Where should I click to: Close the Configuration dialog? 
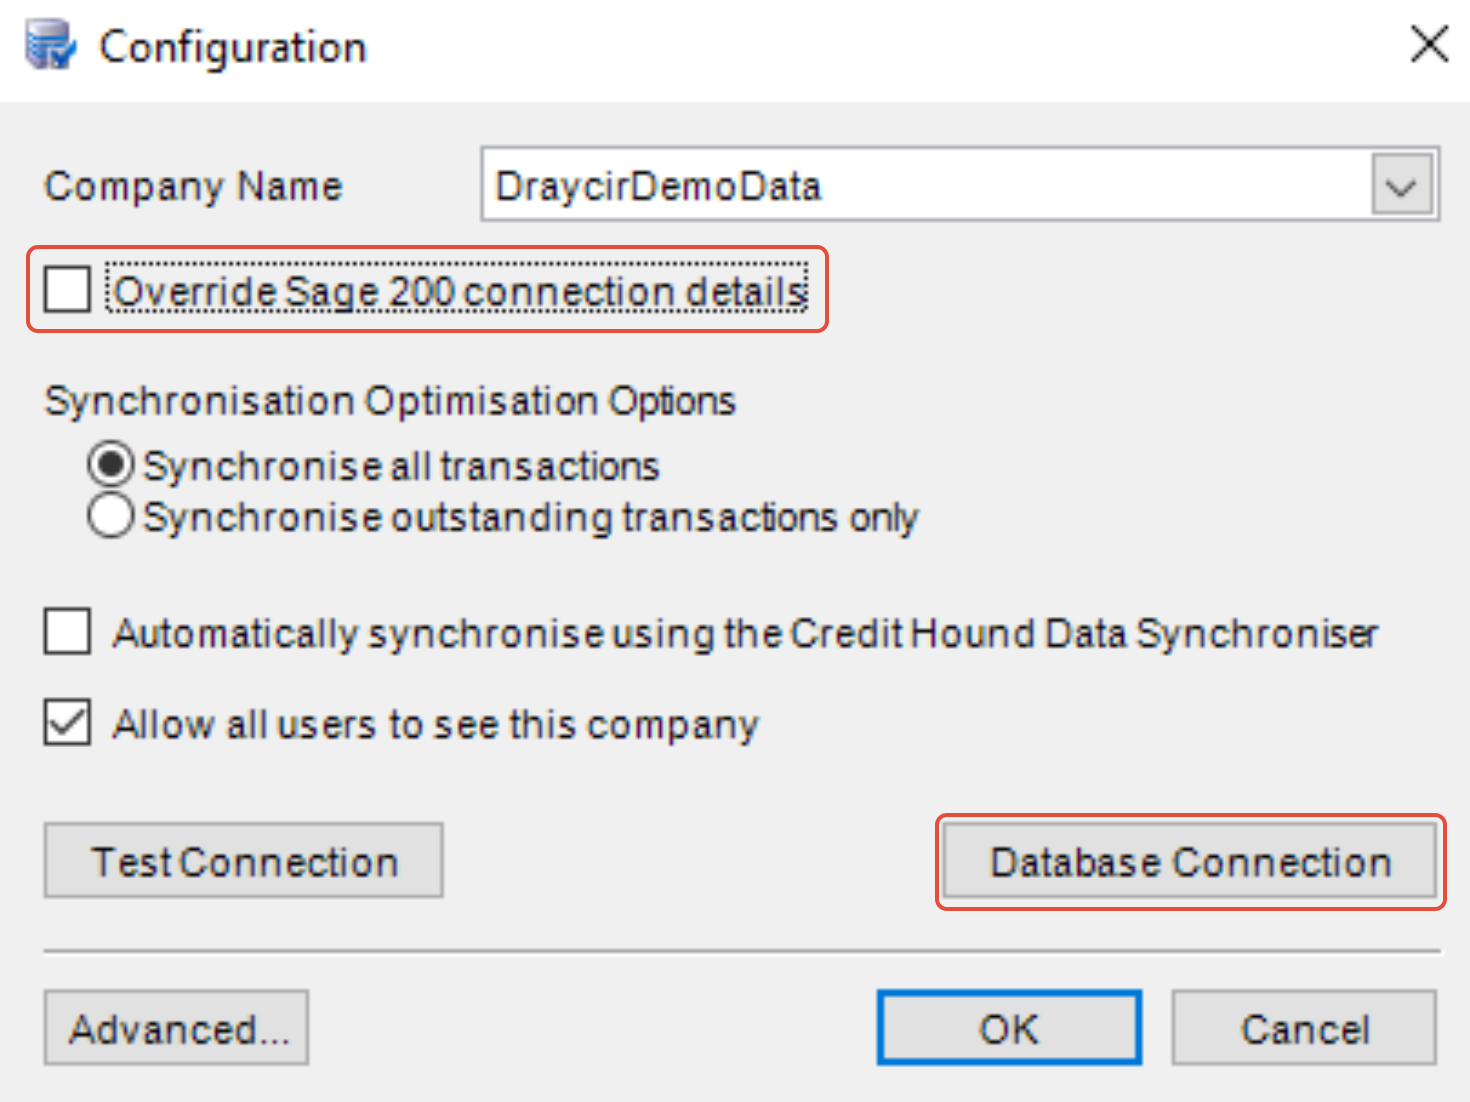(1429, 45)
